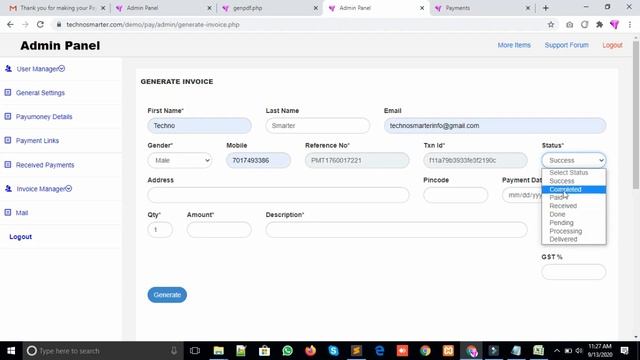Open Skype from taskbar
The width and height of the screenshot is (640, 360).
point(333,351)
